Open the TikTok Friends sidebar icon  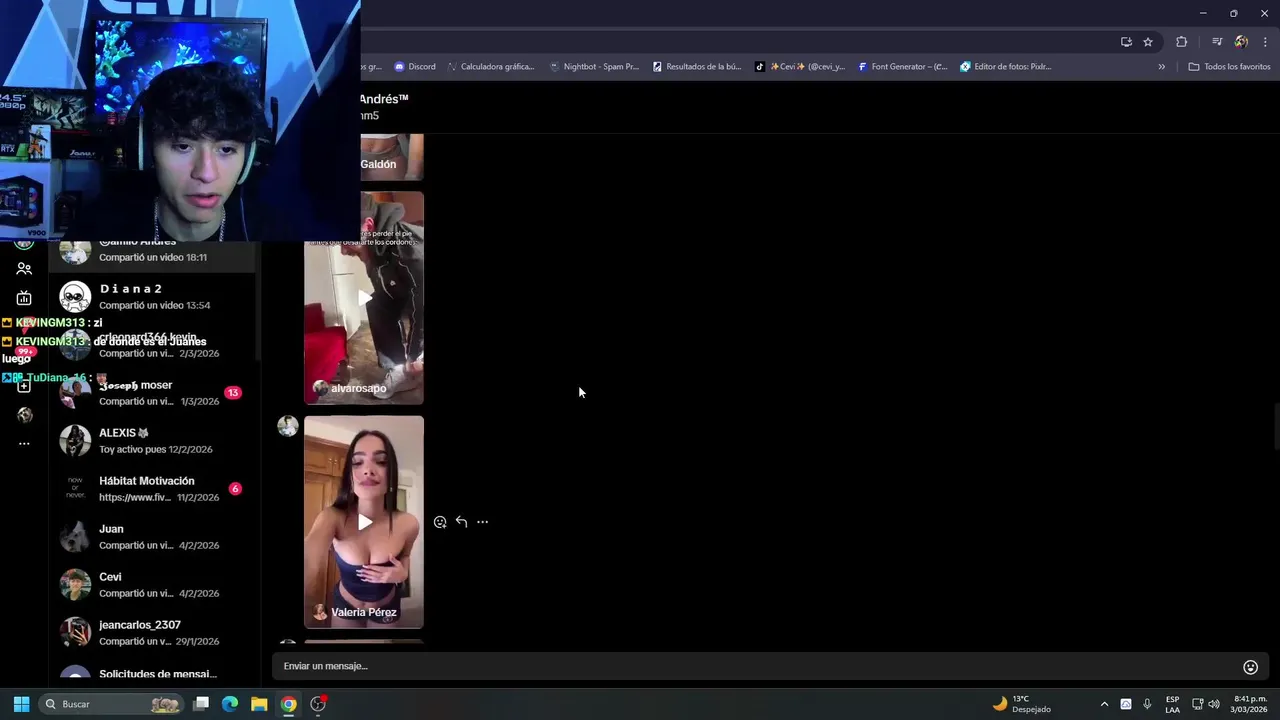[24, 269]
